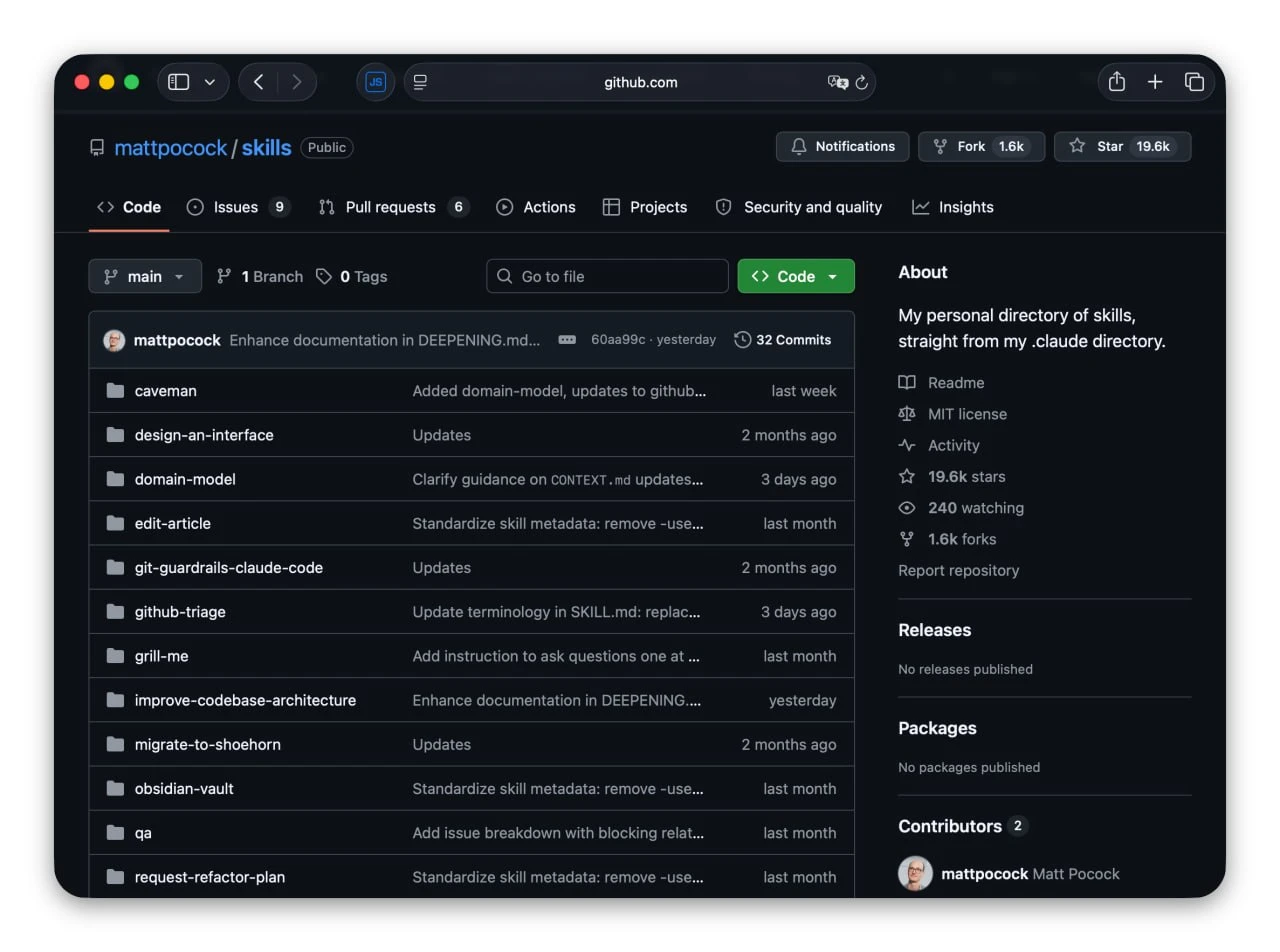Open the qa folder
Screen dimensions: 1280x952
(143, 833)
